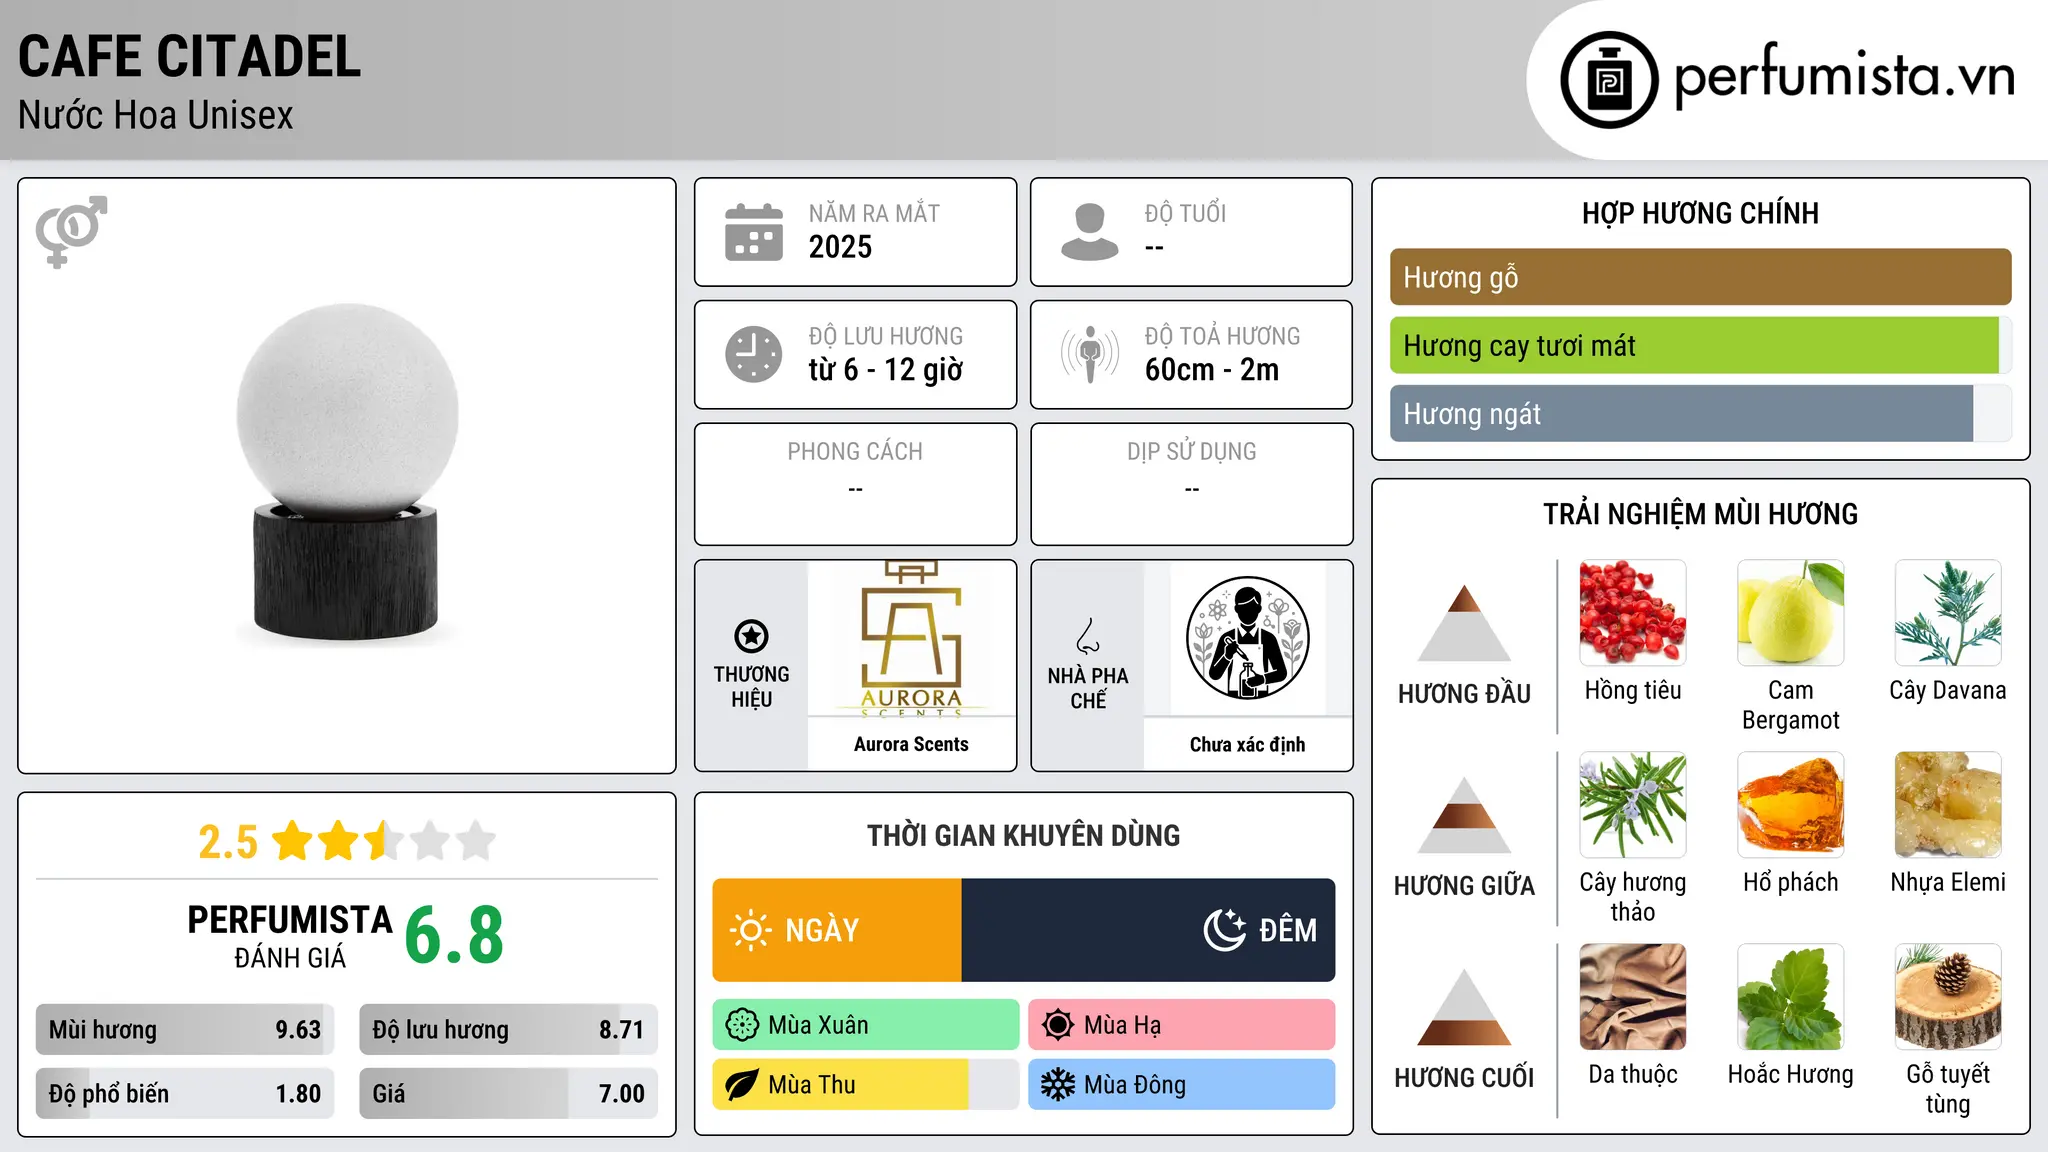Choose the Mùa Xuân season bar

pos(866,1025)
